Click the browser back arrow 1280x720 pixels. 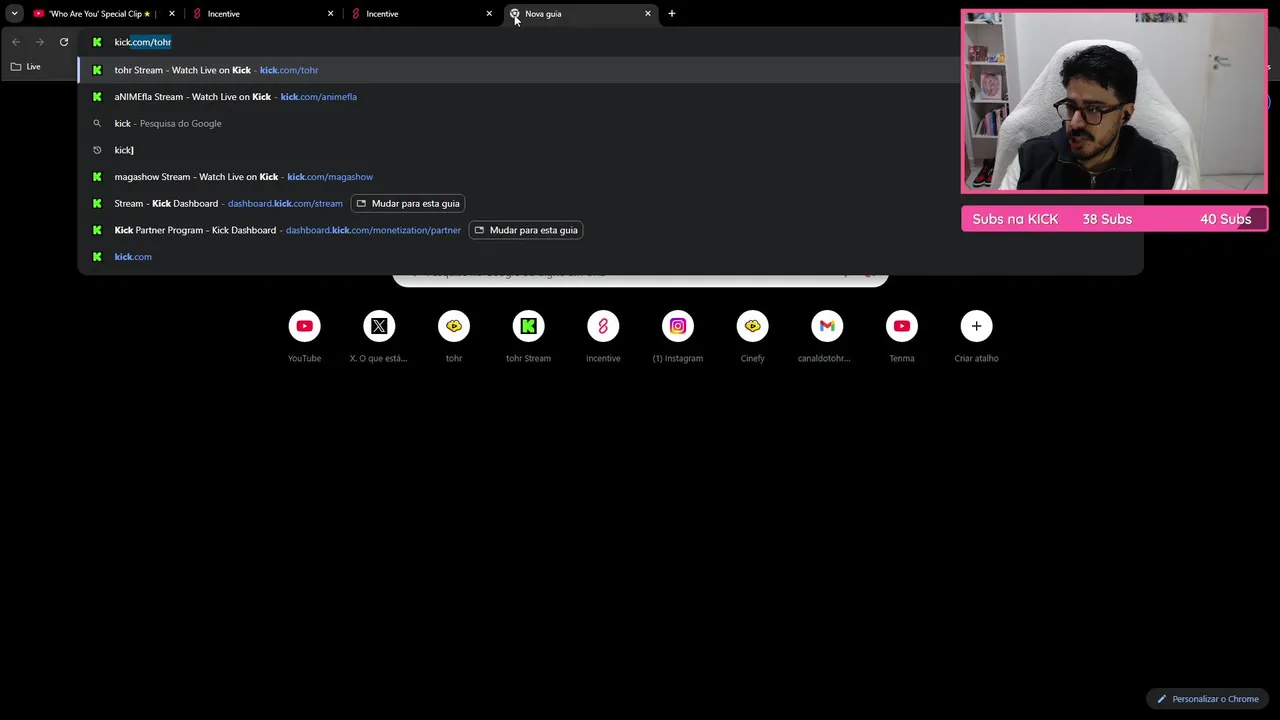pyautogui.click(x=16, y=42)
